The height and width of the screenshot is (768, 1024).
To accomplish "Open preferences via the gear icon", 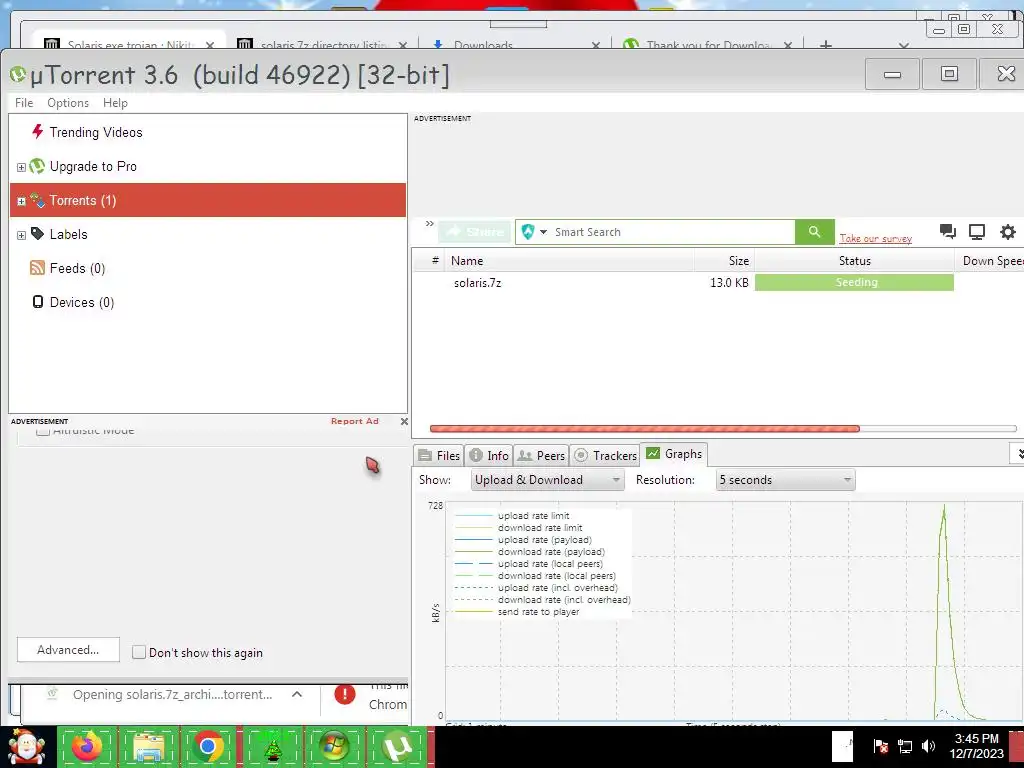I will click(1008, 232).
